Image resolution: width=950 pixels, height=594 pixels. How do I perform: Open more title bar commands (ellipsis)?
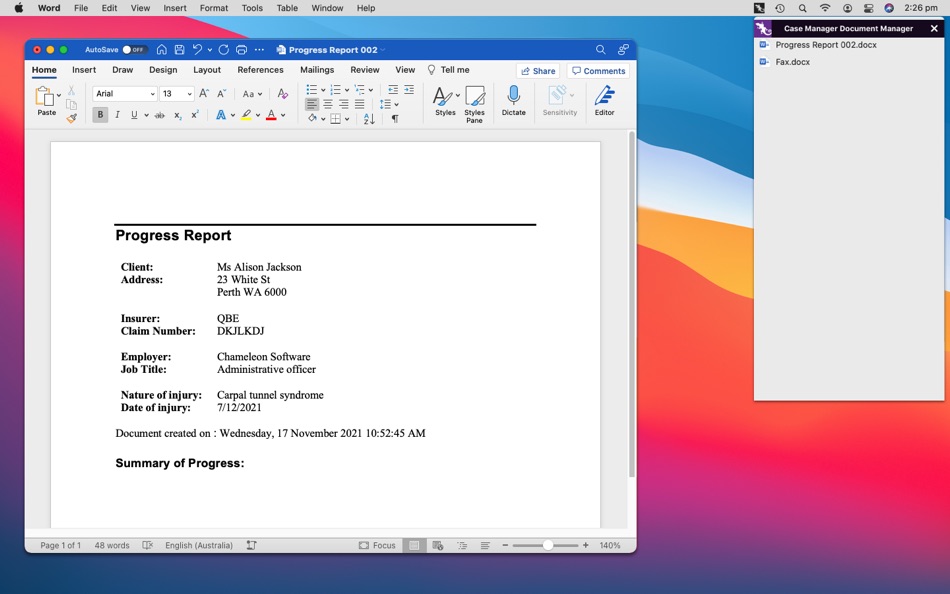click(259, 50)
